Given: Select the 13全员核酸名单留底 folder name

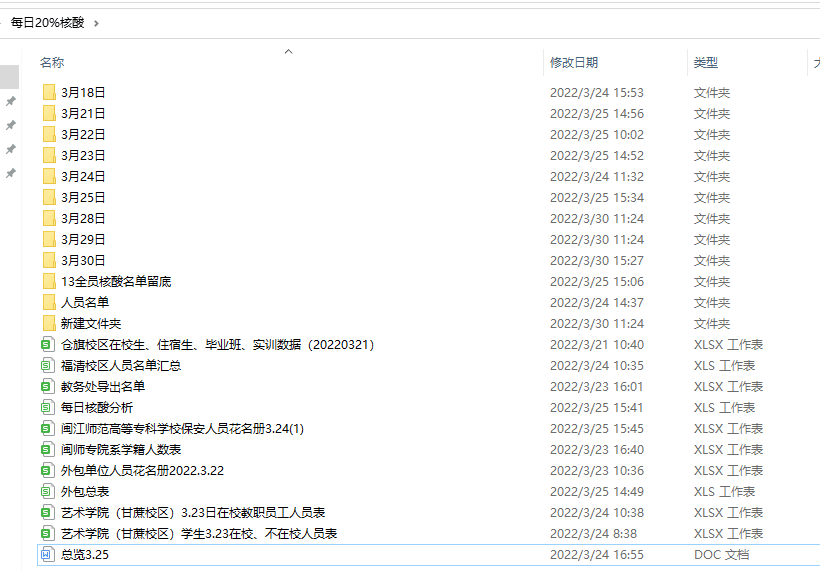Looking at the screenshot, I should [116, 281].
